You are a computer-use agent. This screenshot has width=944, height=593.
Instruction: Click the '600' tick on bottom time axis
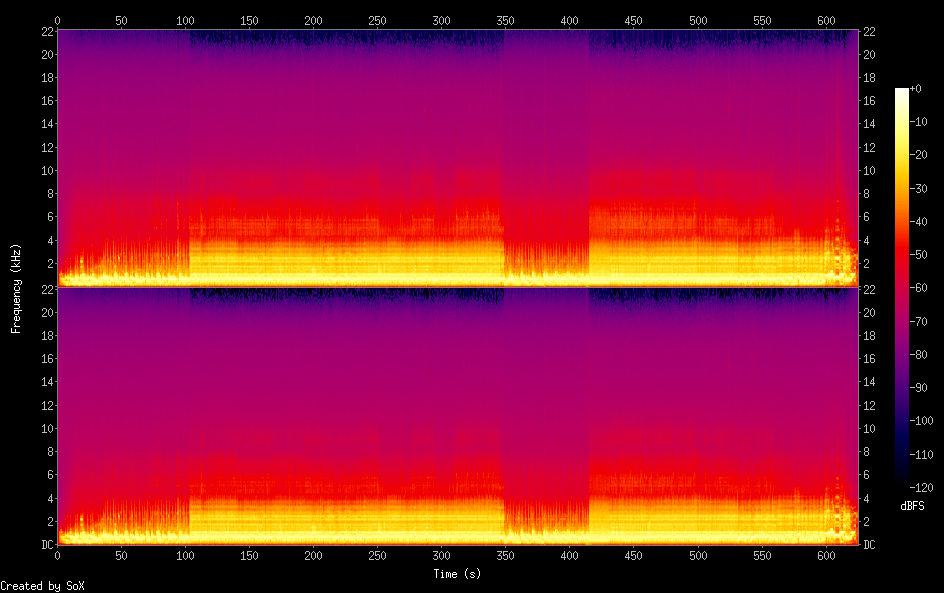click(827, 556)
